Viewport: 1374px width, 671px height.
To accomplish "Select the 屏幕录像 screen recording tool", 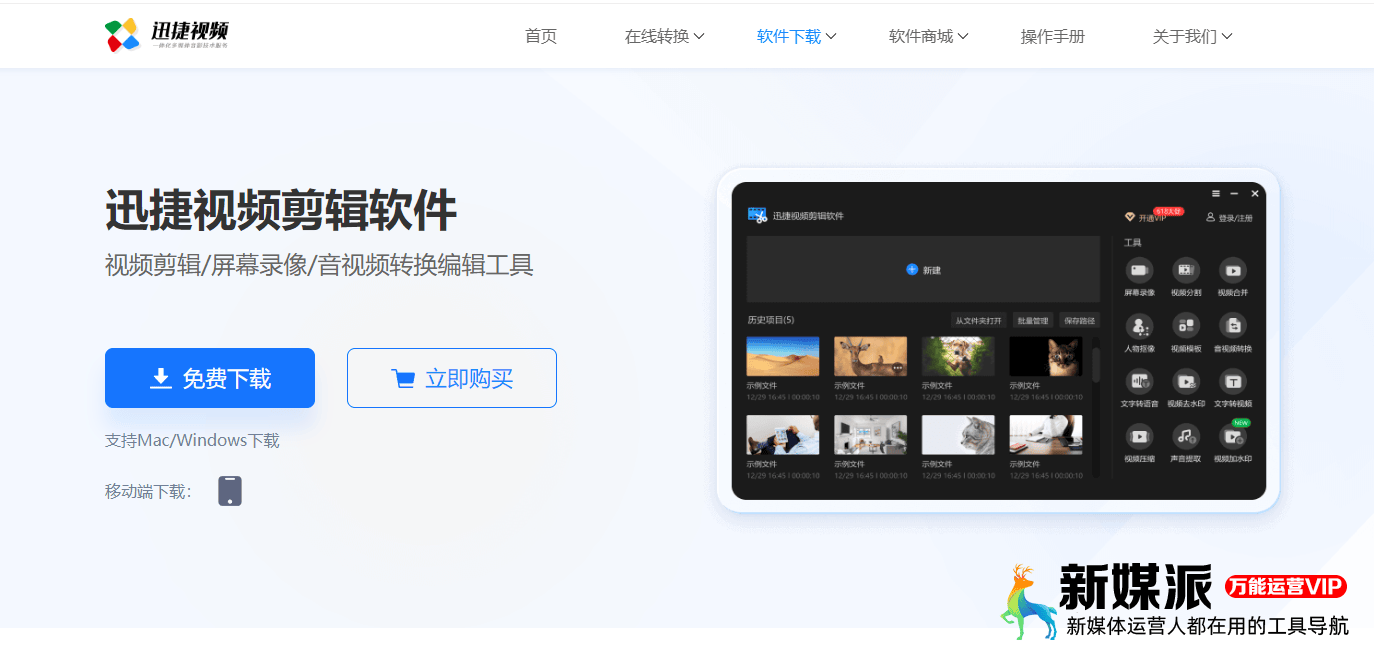I will pyautogui.click(x=1137, y=272).
